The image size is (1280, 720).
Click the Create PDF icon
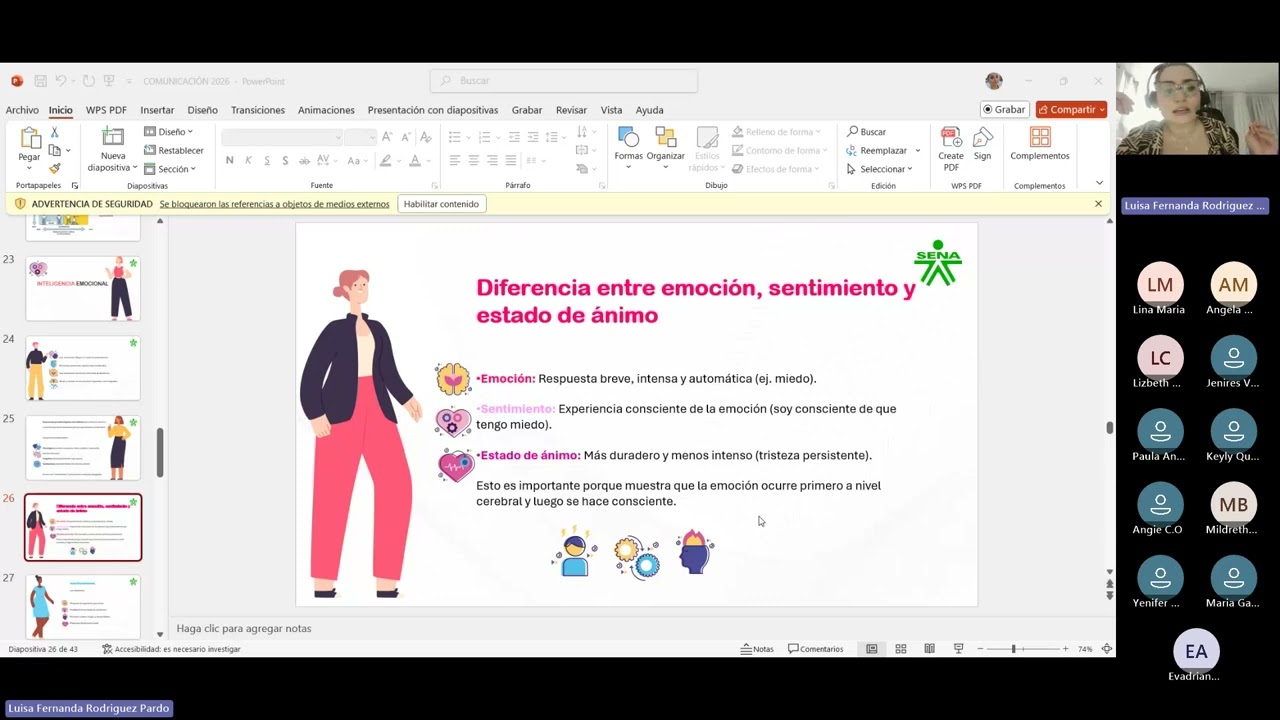(951, 137)
